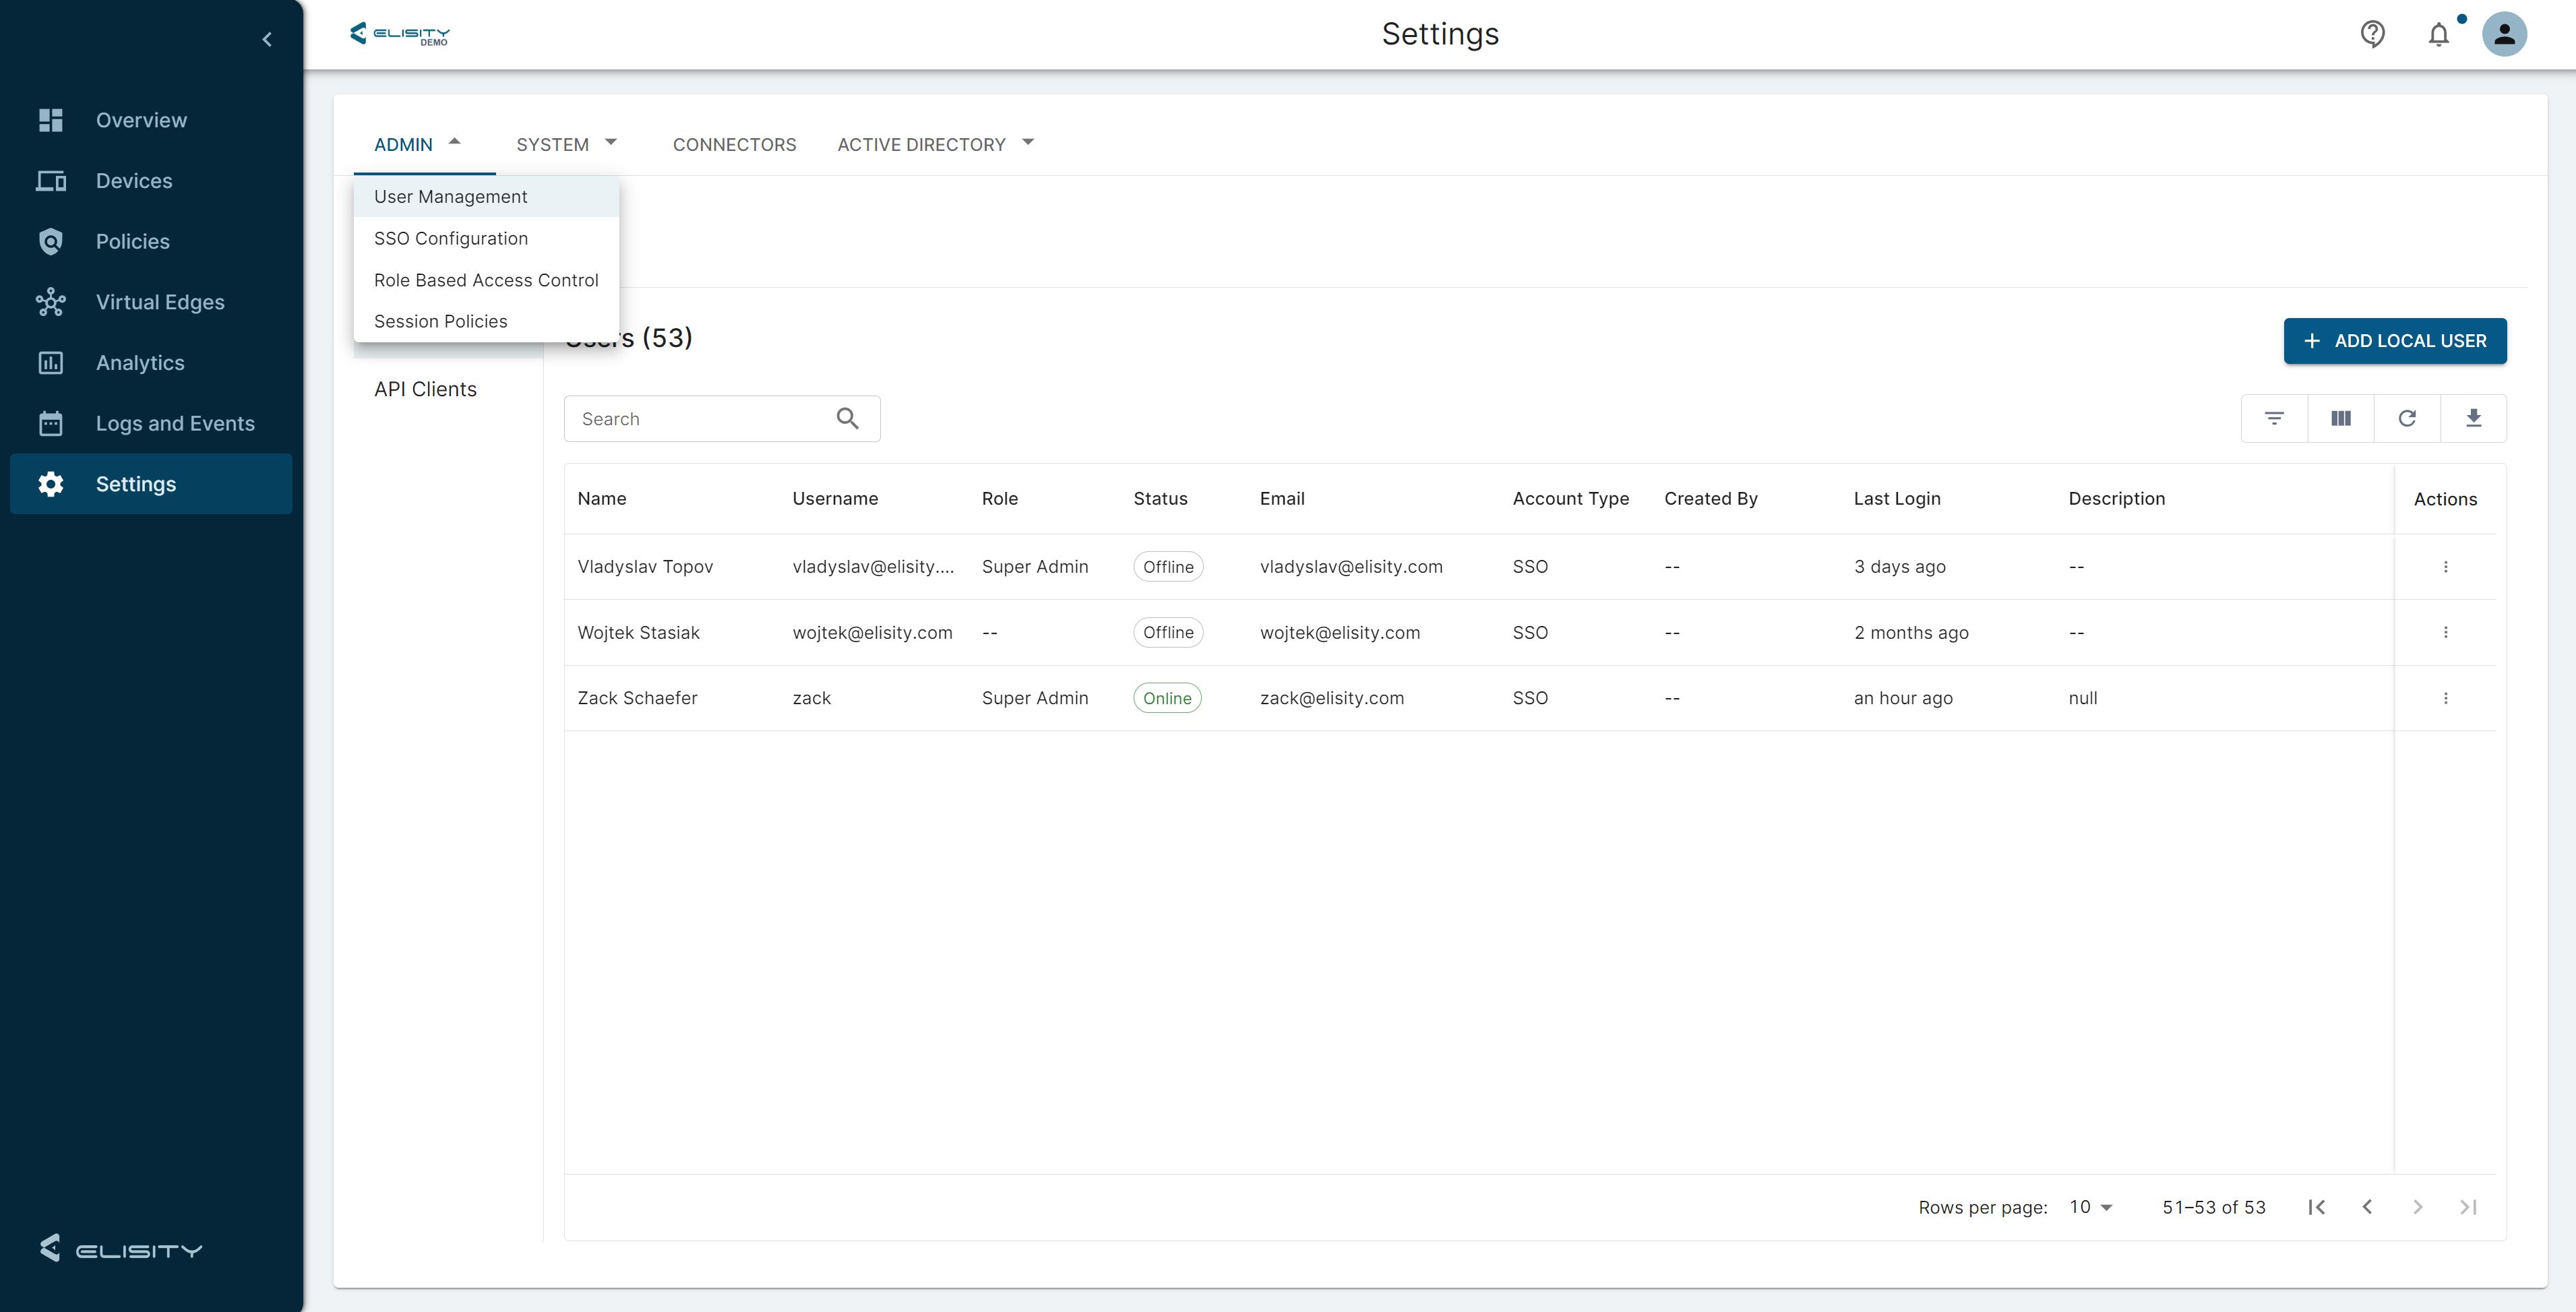Expand the Active Directory dropdown
Image resolution: width=2576 pixels, height=1312 pixels.
click(934, 144)
